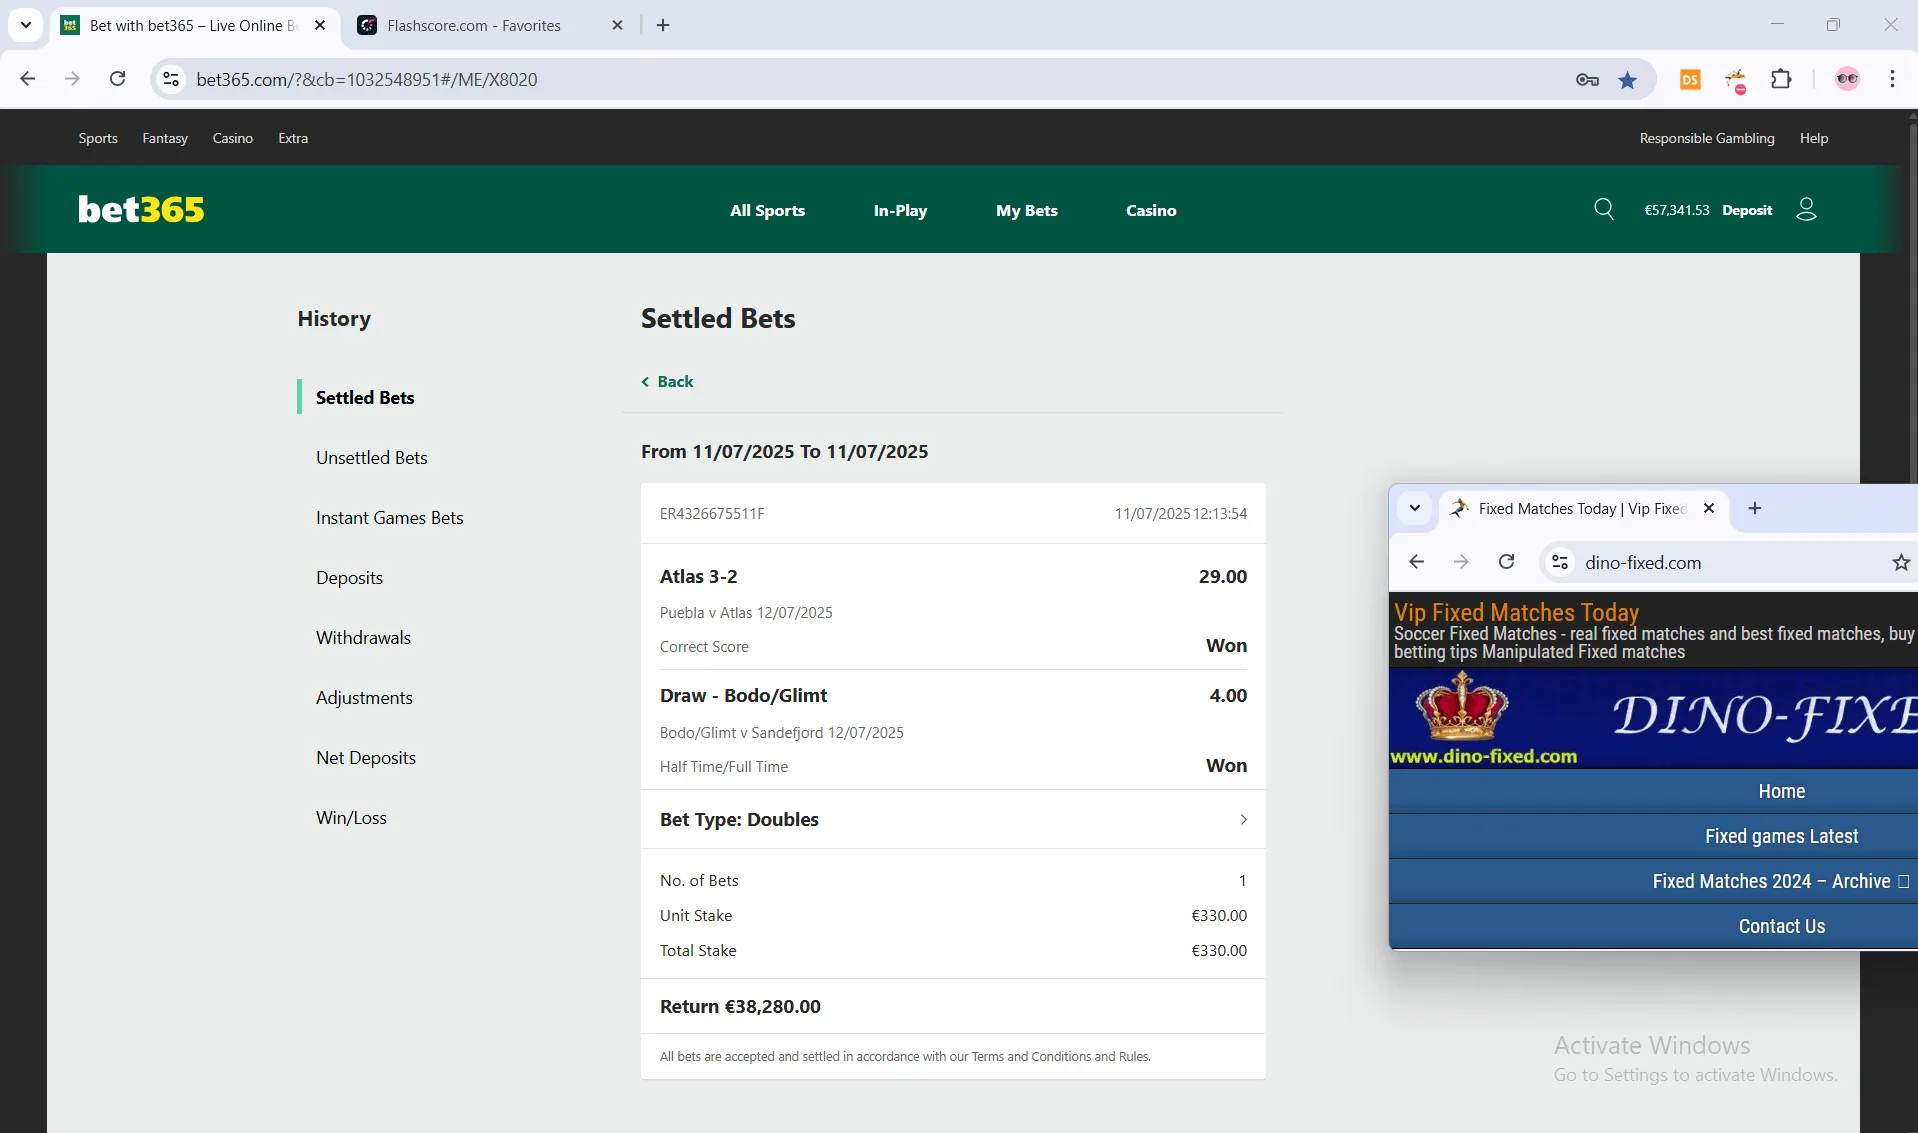Expand the tab search dropdown arrow

pyautogui.click(x=26, y=25)
